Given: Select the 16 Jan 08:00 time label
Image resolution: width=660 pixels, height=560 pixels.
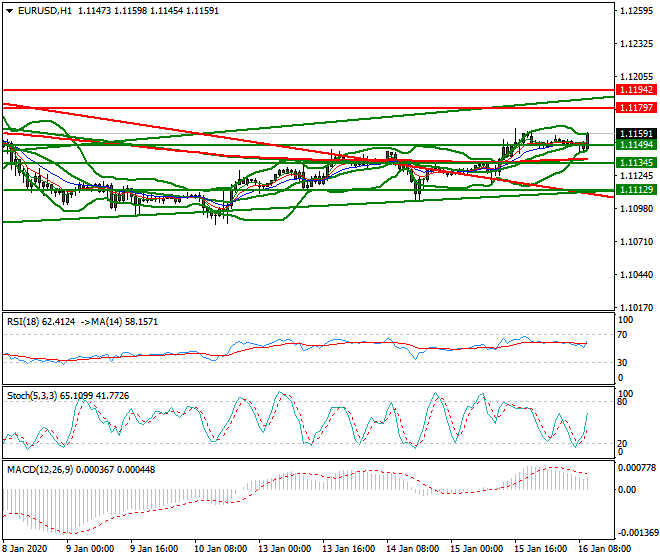Looking at the screenshot, I should point(604,549).
